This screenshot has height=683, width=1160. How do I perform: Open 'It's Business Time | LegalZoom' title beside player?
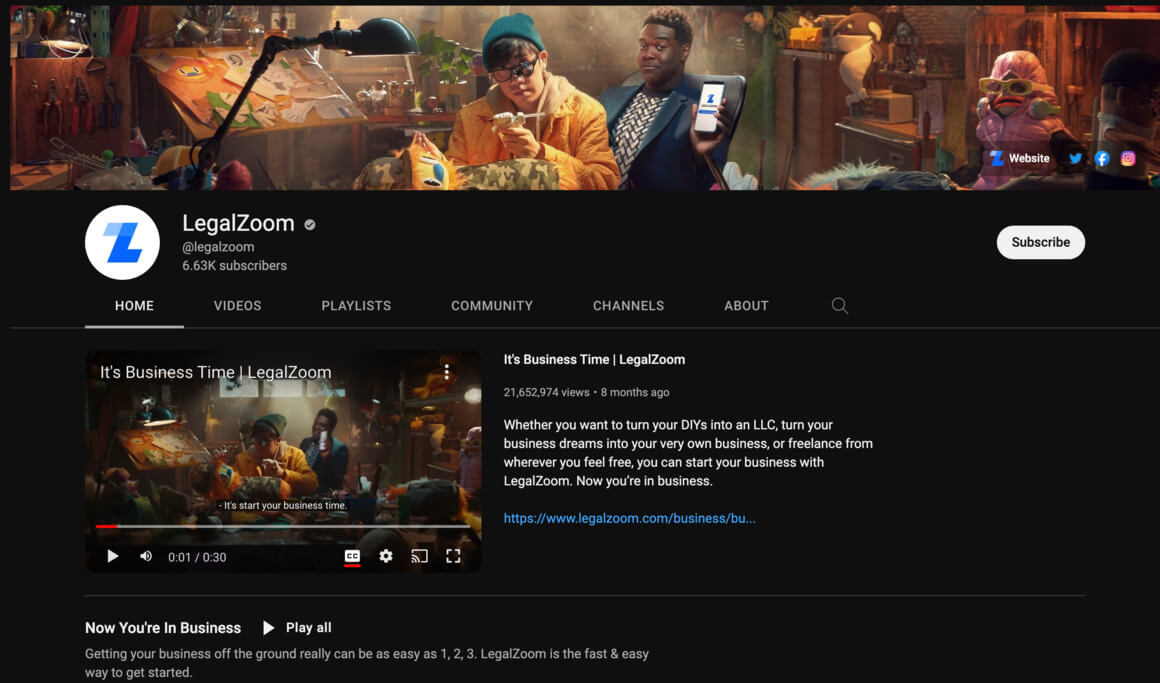pyautogui.click(x=594, y=360)
